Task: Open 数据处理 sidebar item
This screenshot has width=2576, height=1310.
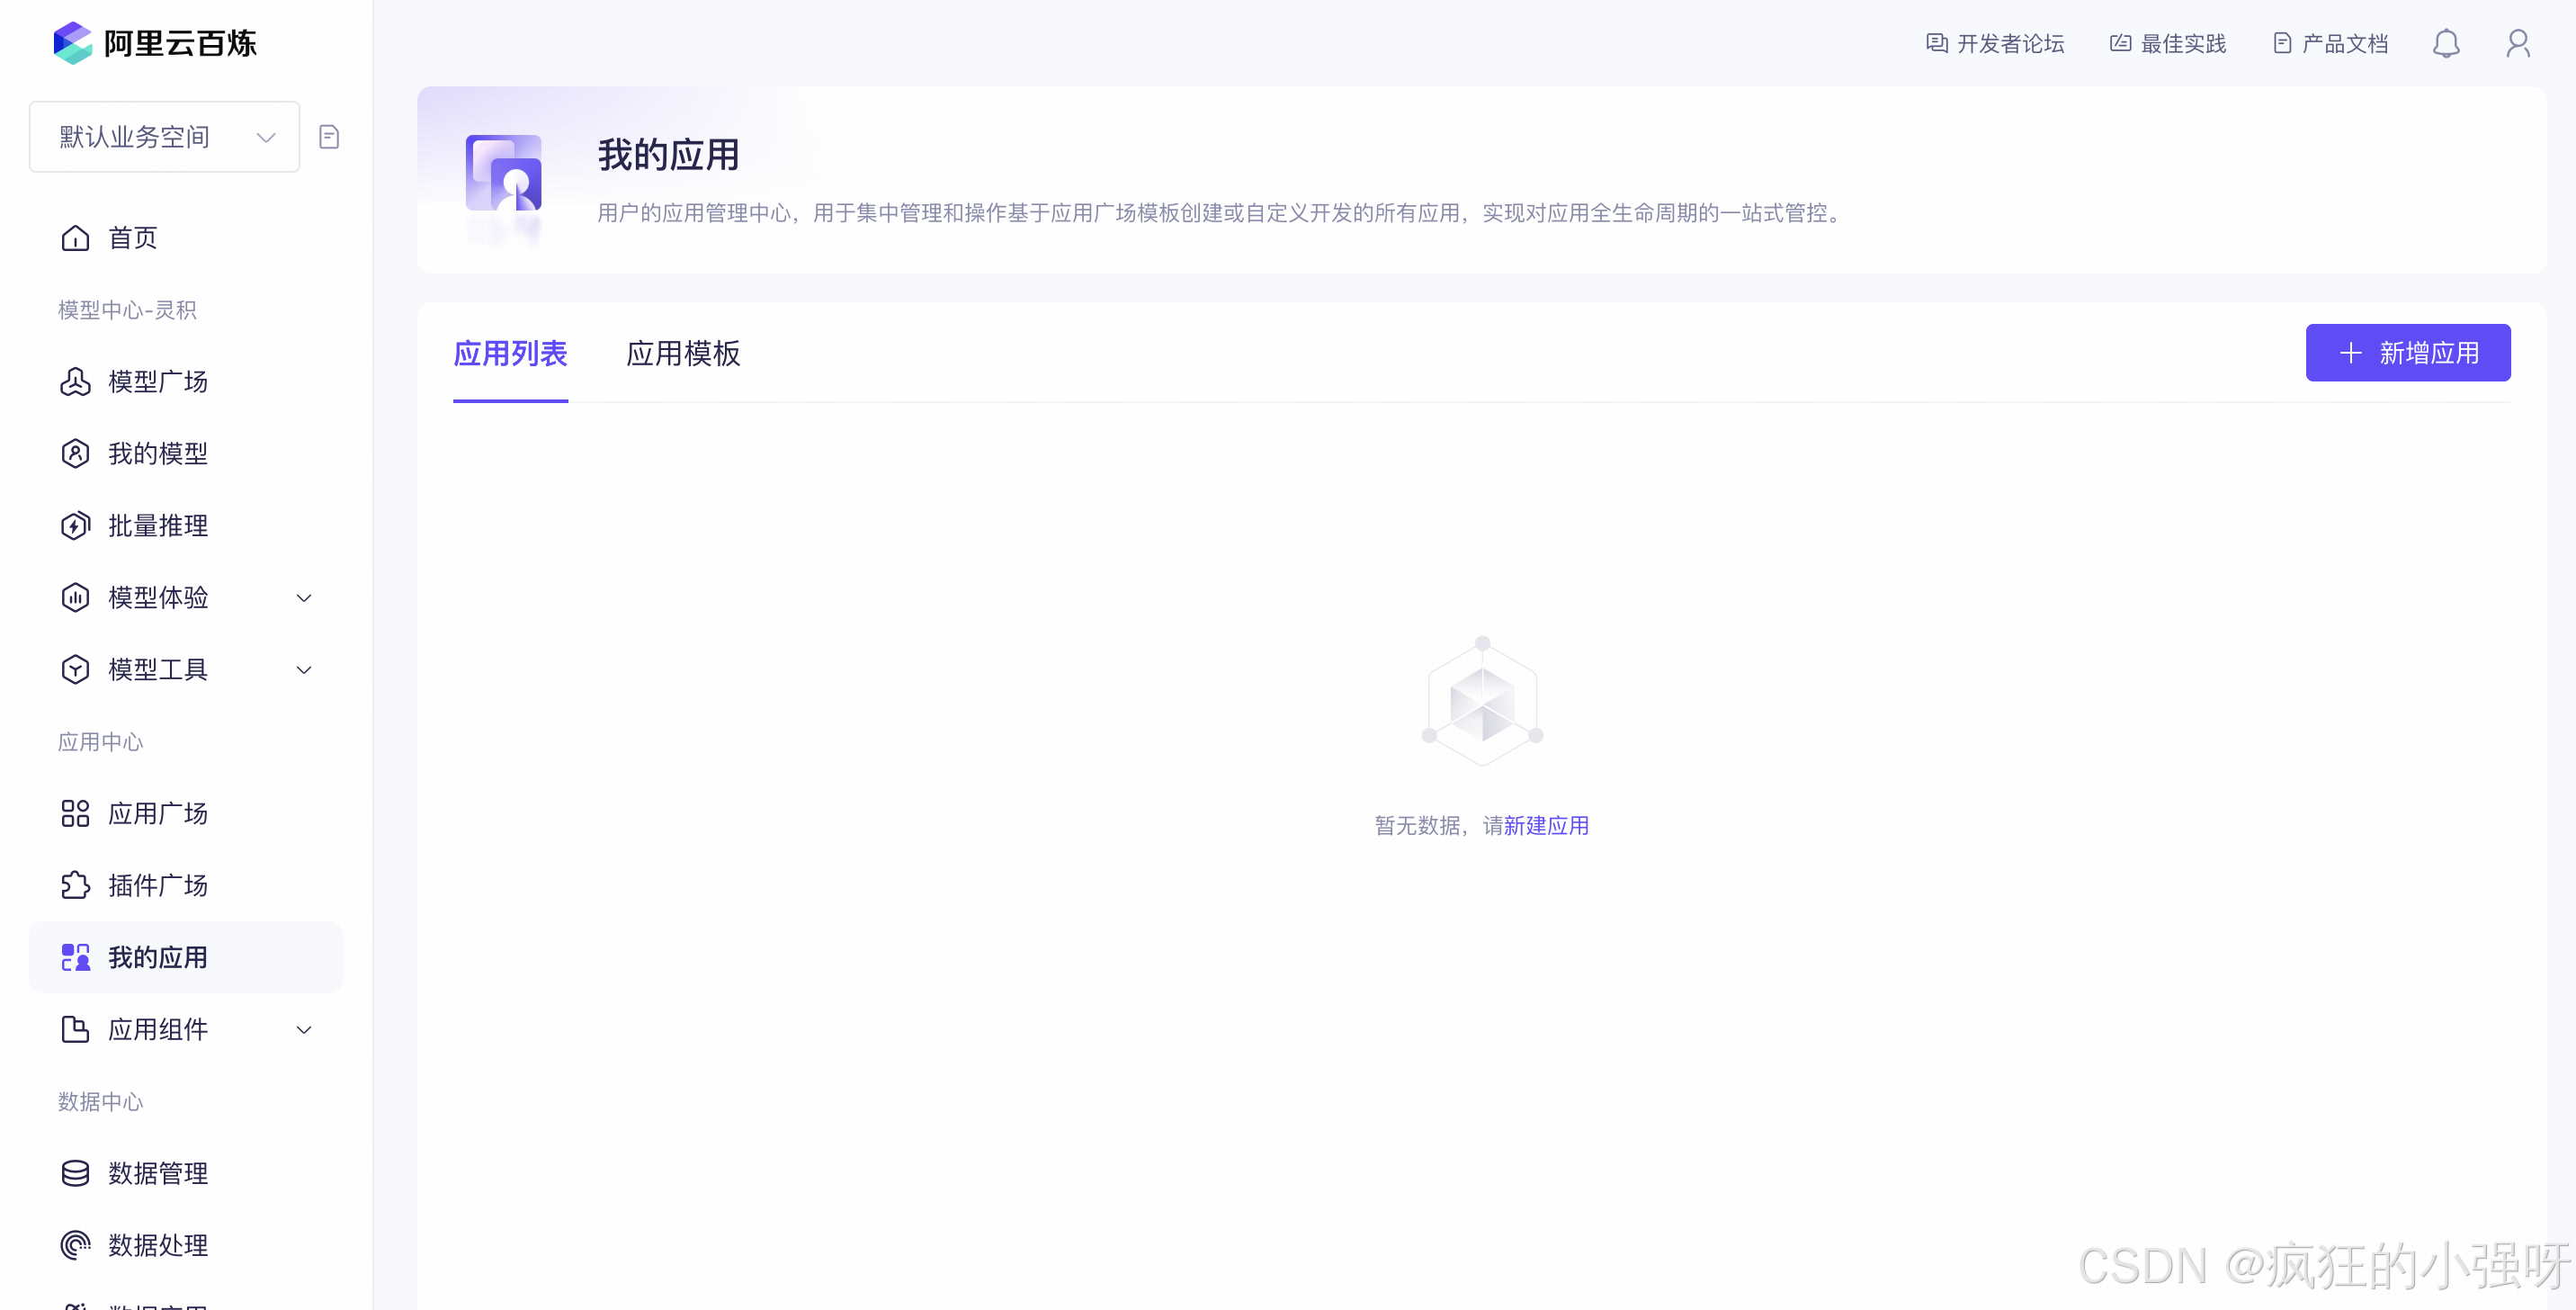Action: (157, 1245)
